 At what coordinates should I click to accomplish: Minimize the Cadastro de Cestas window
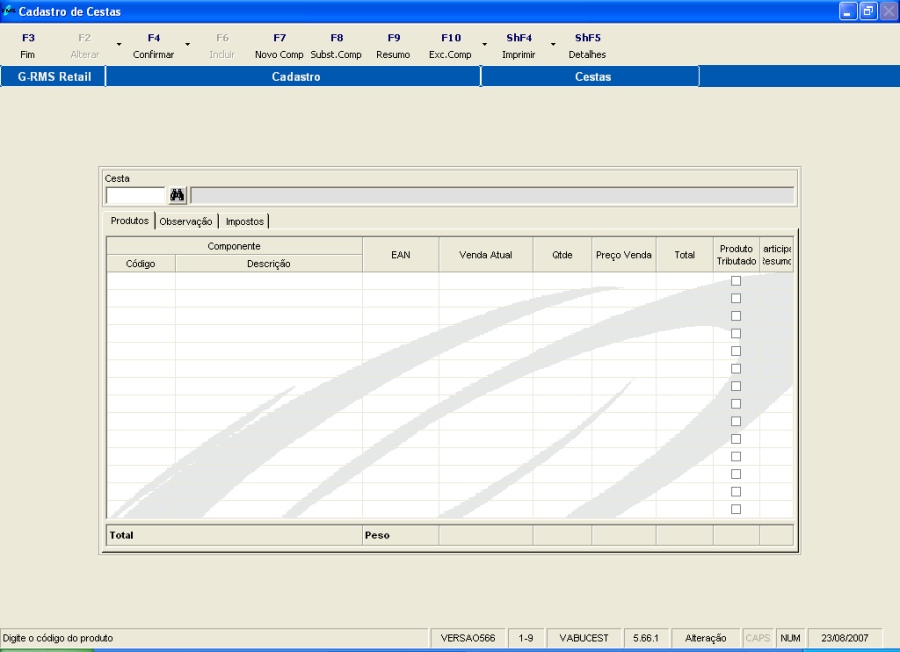[848, 11]
